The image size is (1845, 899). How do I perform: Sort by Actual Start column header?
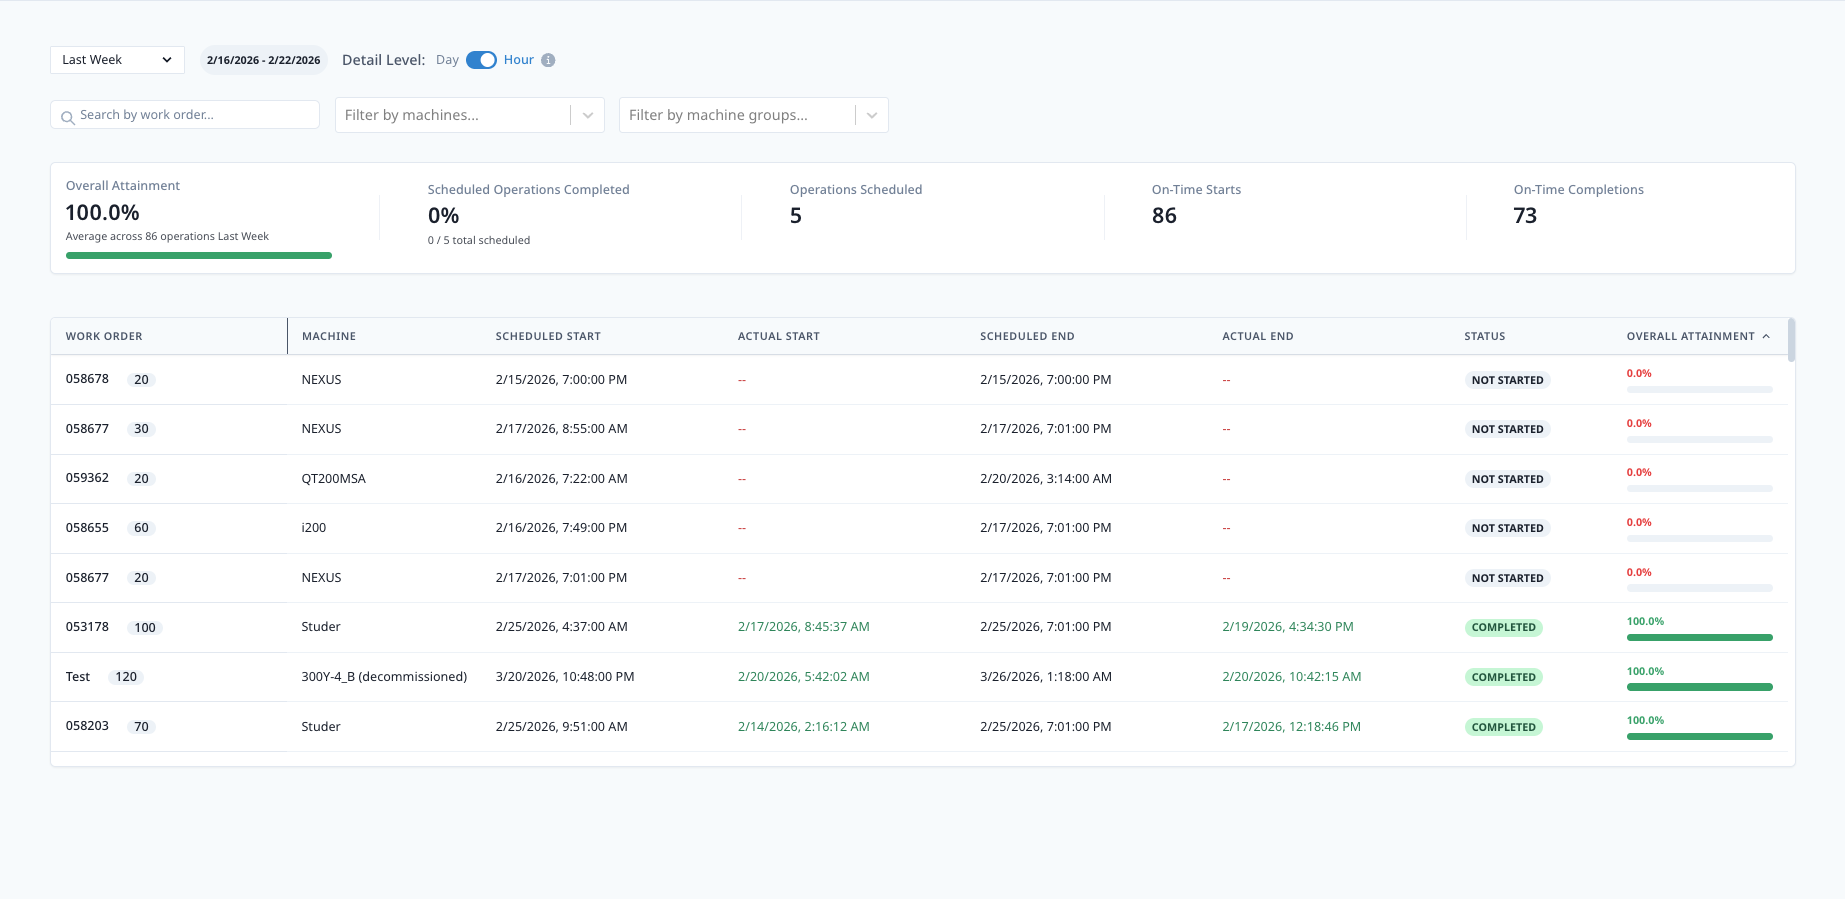(x=779, y=336)
